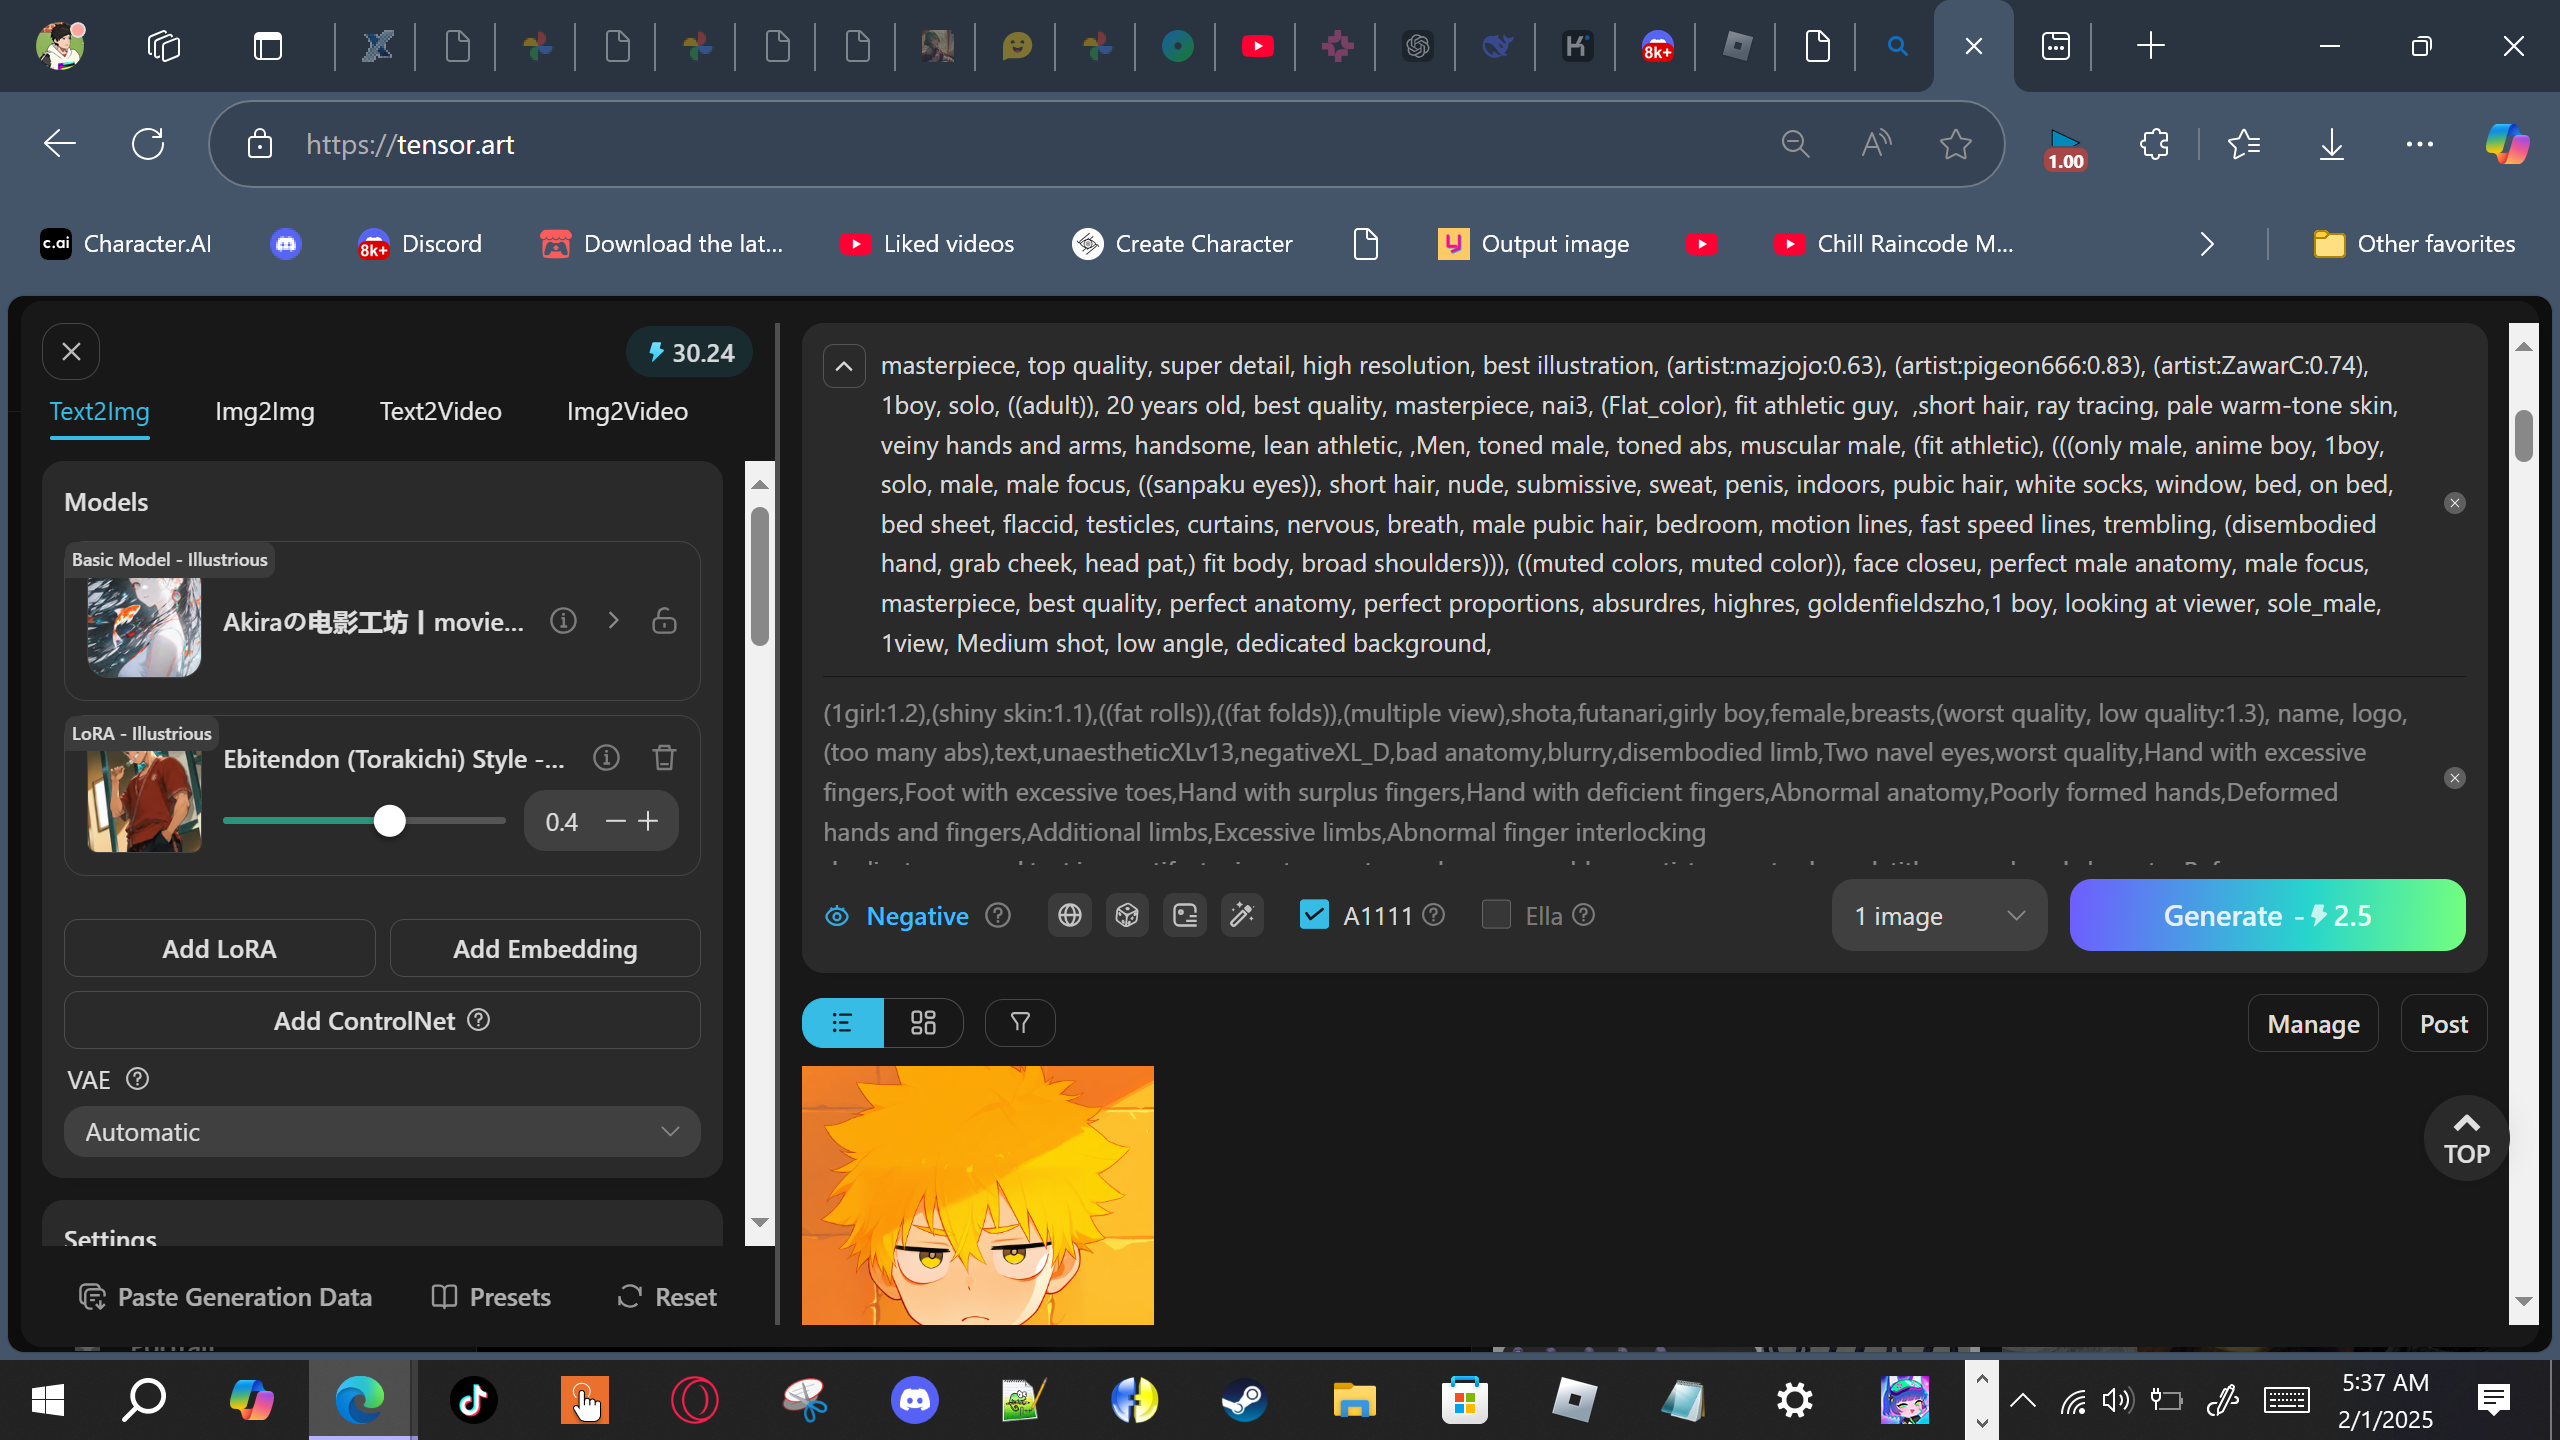Click the lock icon on basic model
This screenshot has height=1440, width=2560.
pyautogui.click(x=664, y=621)
